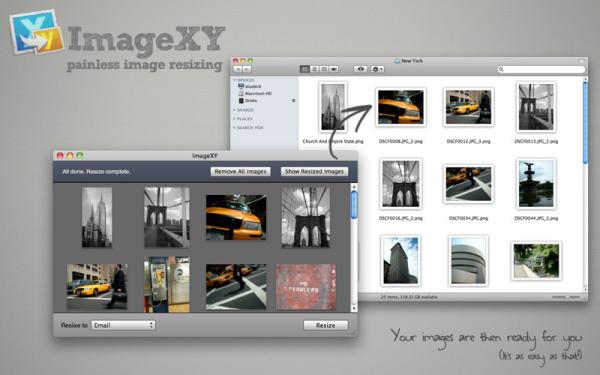Collapse the DEVICES sidebar section
Viewport: 600px width, 375px height.
(235, 80)
